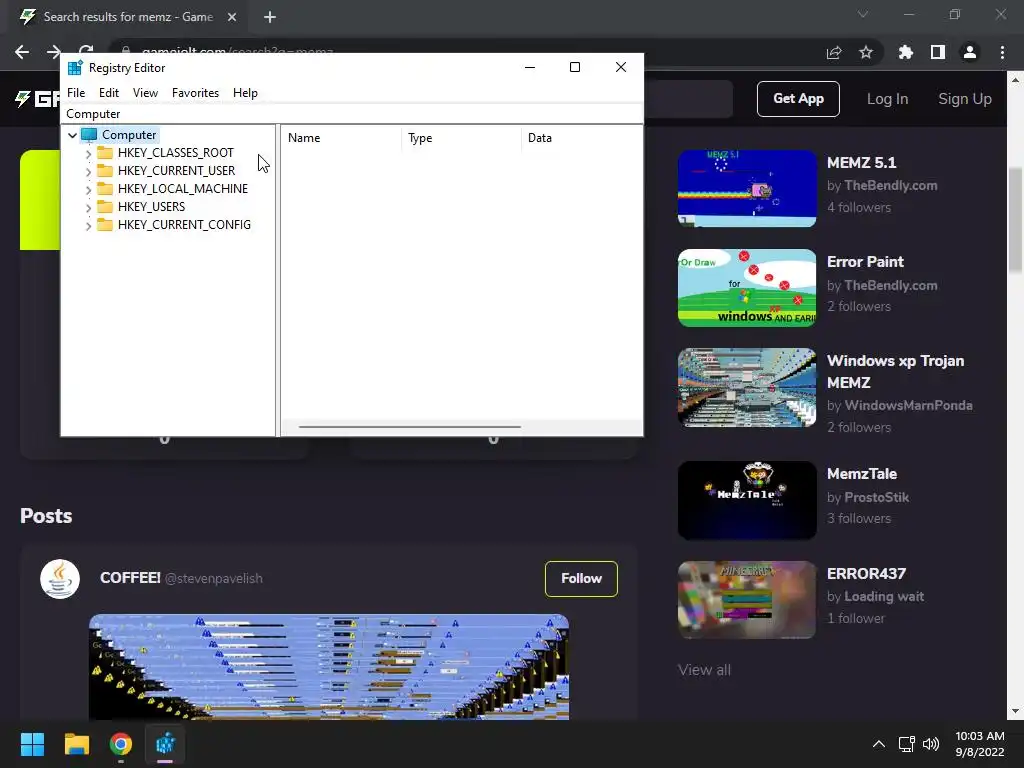
Task: Click the Registry Editor address bar
Action: (x=352, y=114)
